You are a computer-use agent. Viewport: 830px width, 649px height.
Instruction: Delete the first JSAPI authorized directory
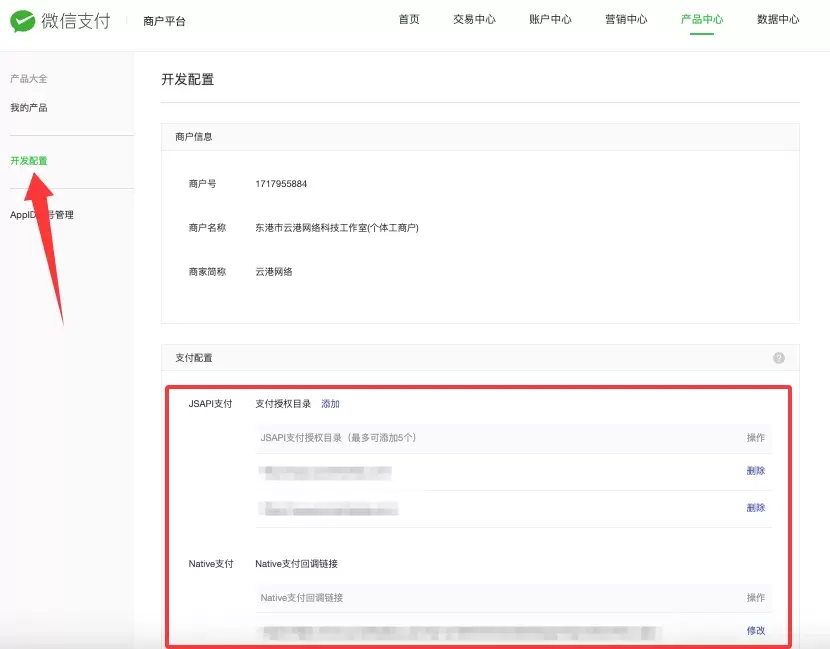click(756, 471)
